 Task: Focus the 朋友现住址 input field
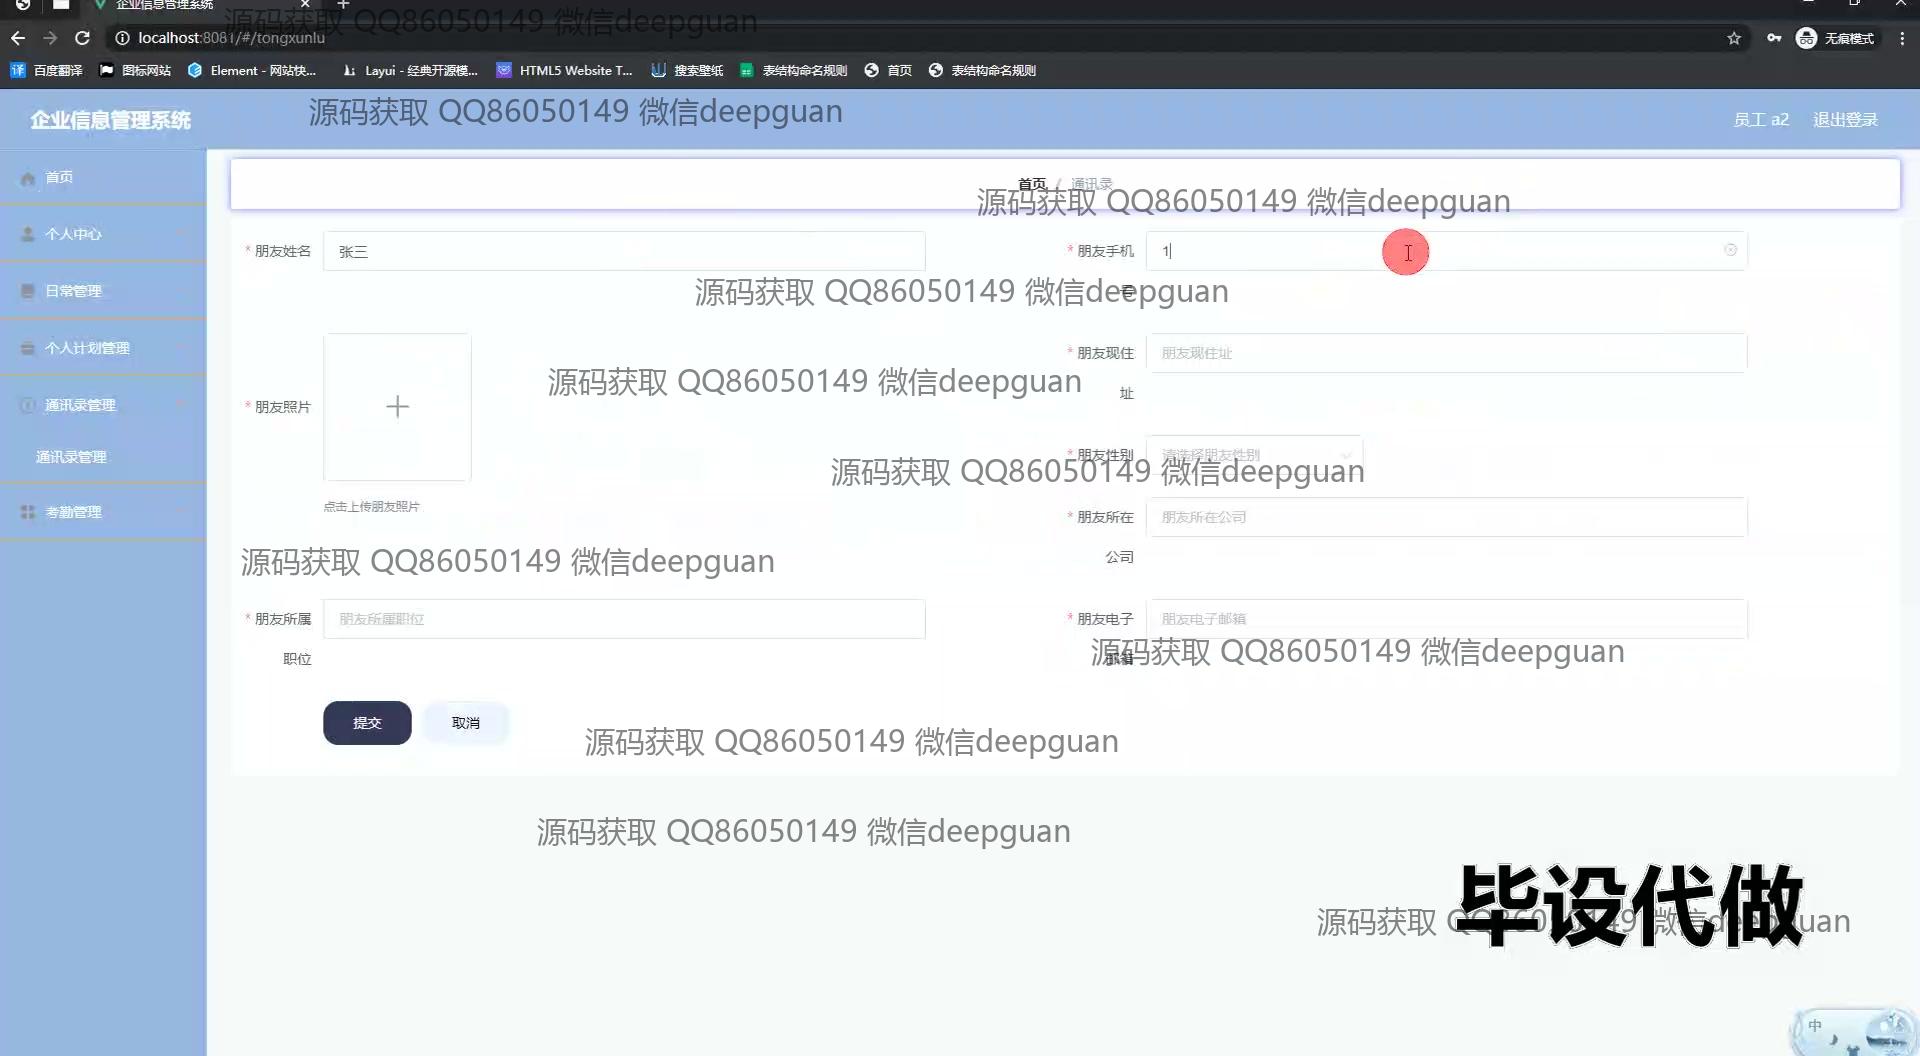(x=1446, y=353)
